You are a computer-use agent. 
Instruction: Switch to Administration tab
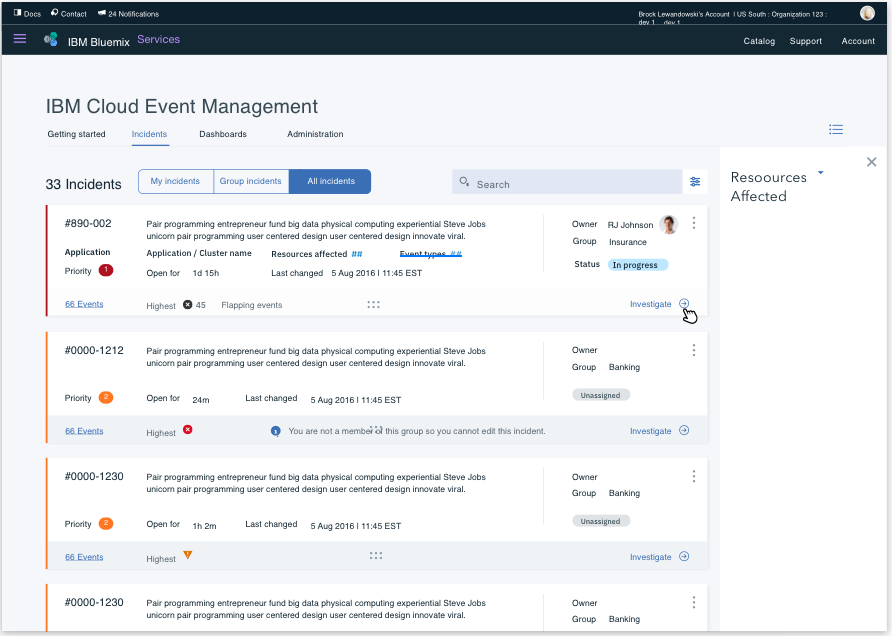click(315, 134)
